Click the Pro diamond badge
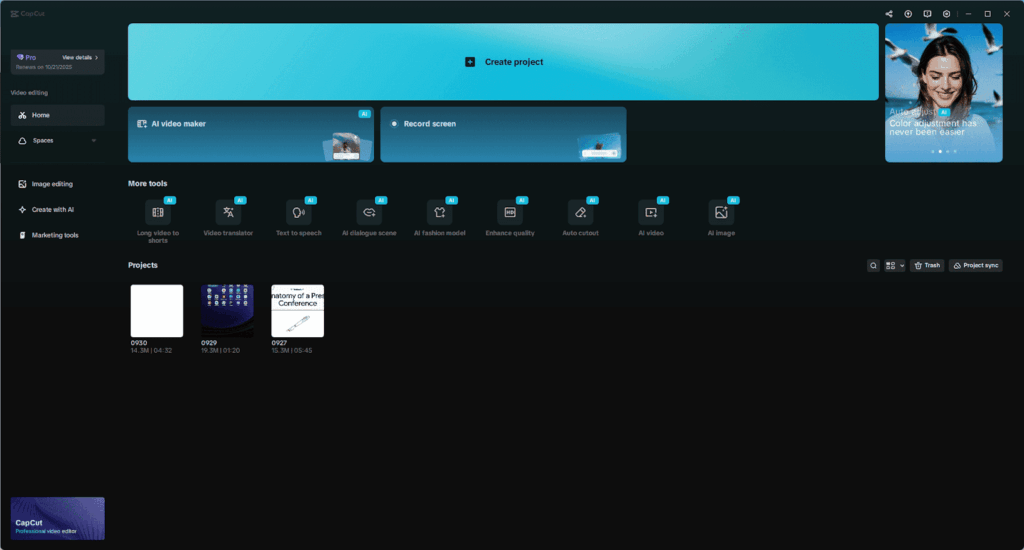The image size is (1024, 550). 26,57
